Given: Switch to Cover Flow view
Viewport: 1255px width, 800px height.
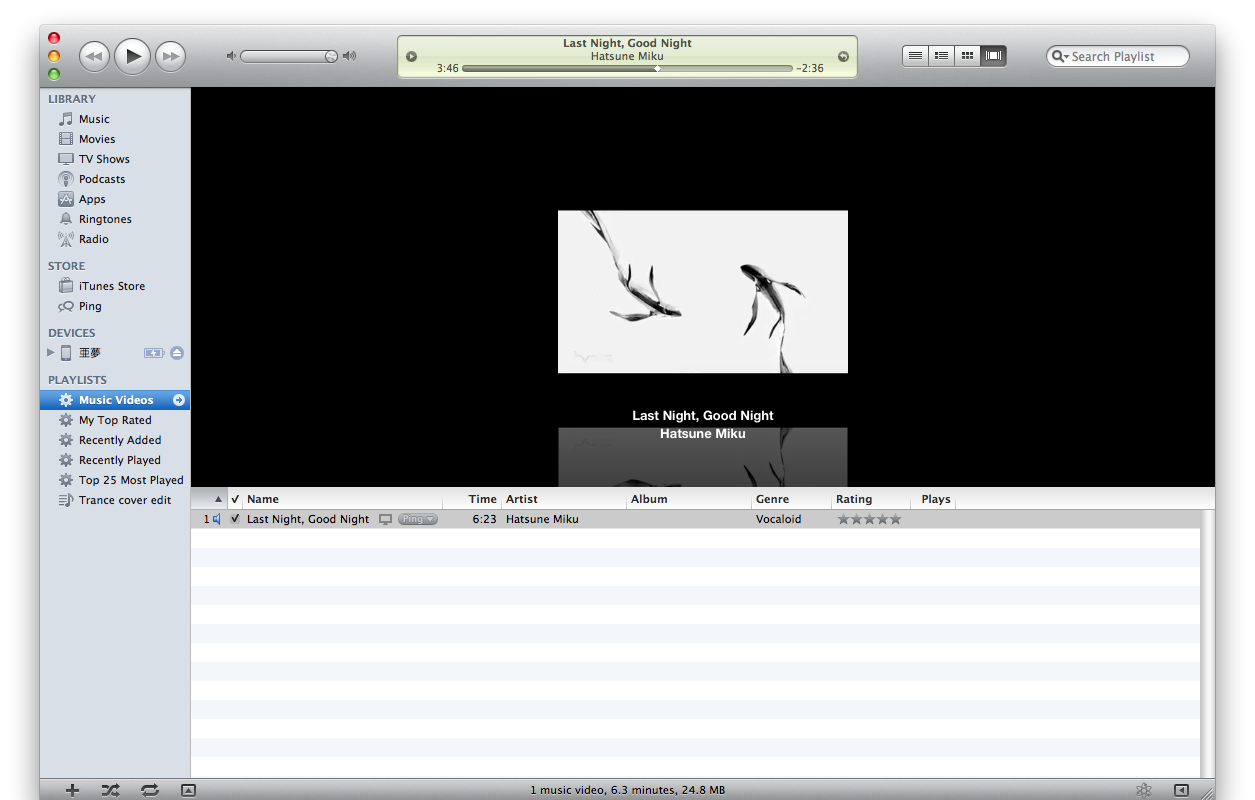Looking at the screenshot, I should coord(993,56).
